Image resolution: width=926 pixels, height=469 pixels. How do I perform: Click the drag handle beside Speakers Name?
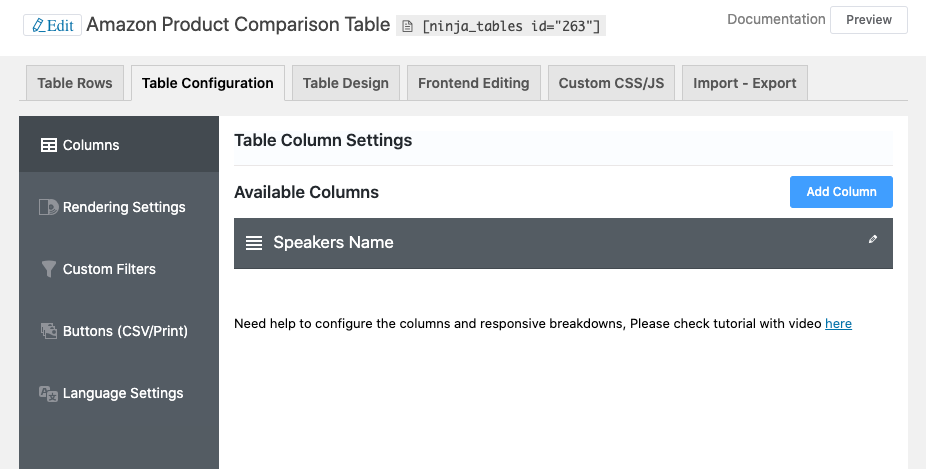(x=254, y=243)
